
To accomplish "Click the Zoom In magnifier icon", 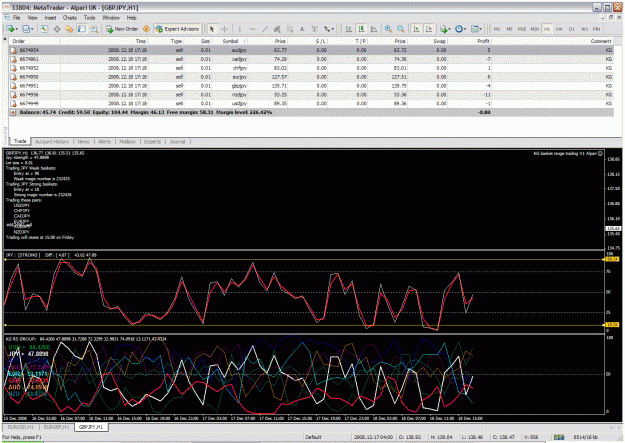I will 388,29.
